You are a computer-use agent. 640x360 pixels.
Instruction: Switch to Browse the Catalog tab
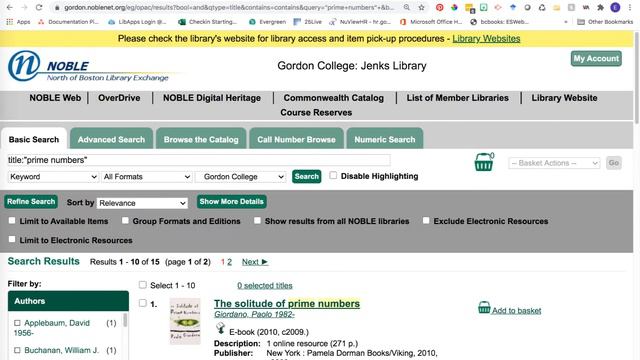tap(201, 139)
